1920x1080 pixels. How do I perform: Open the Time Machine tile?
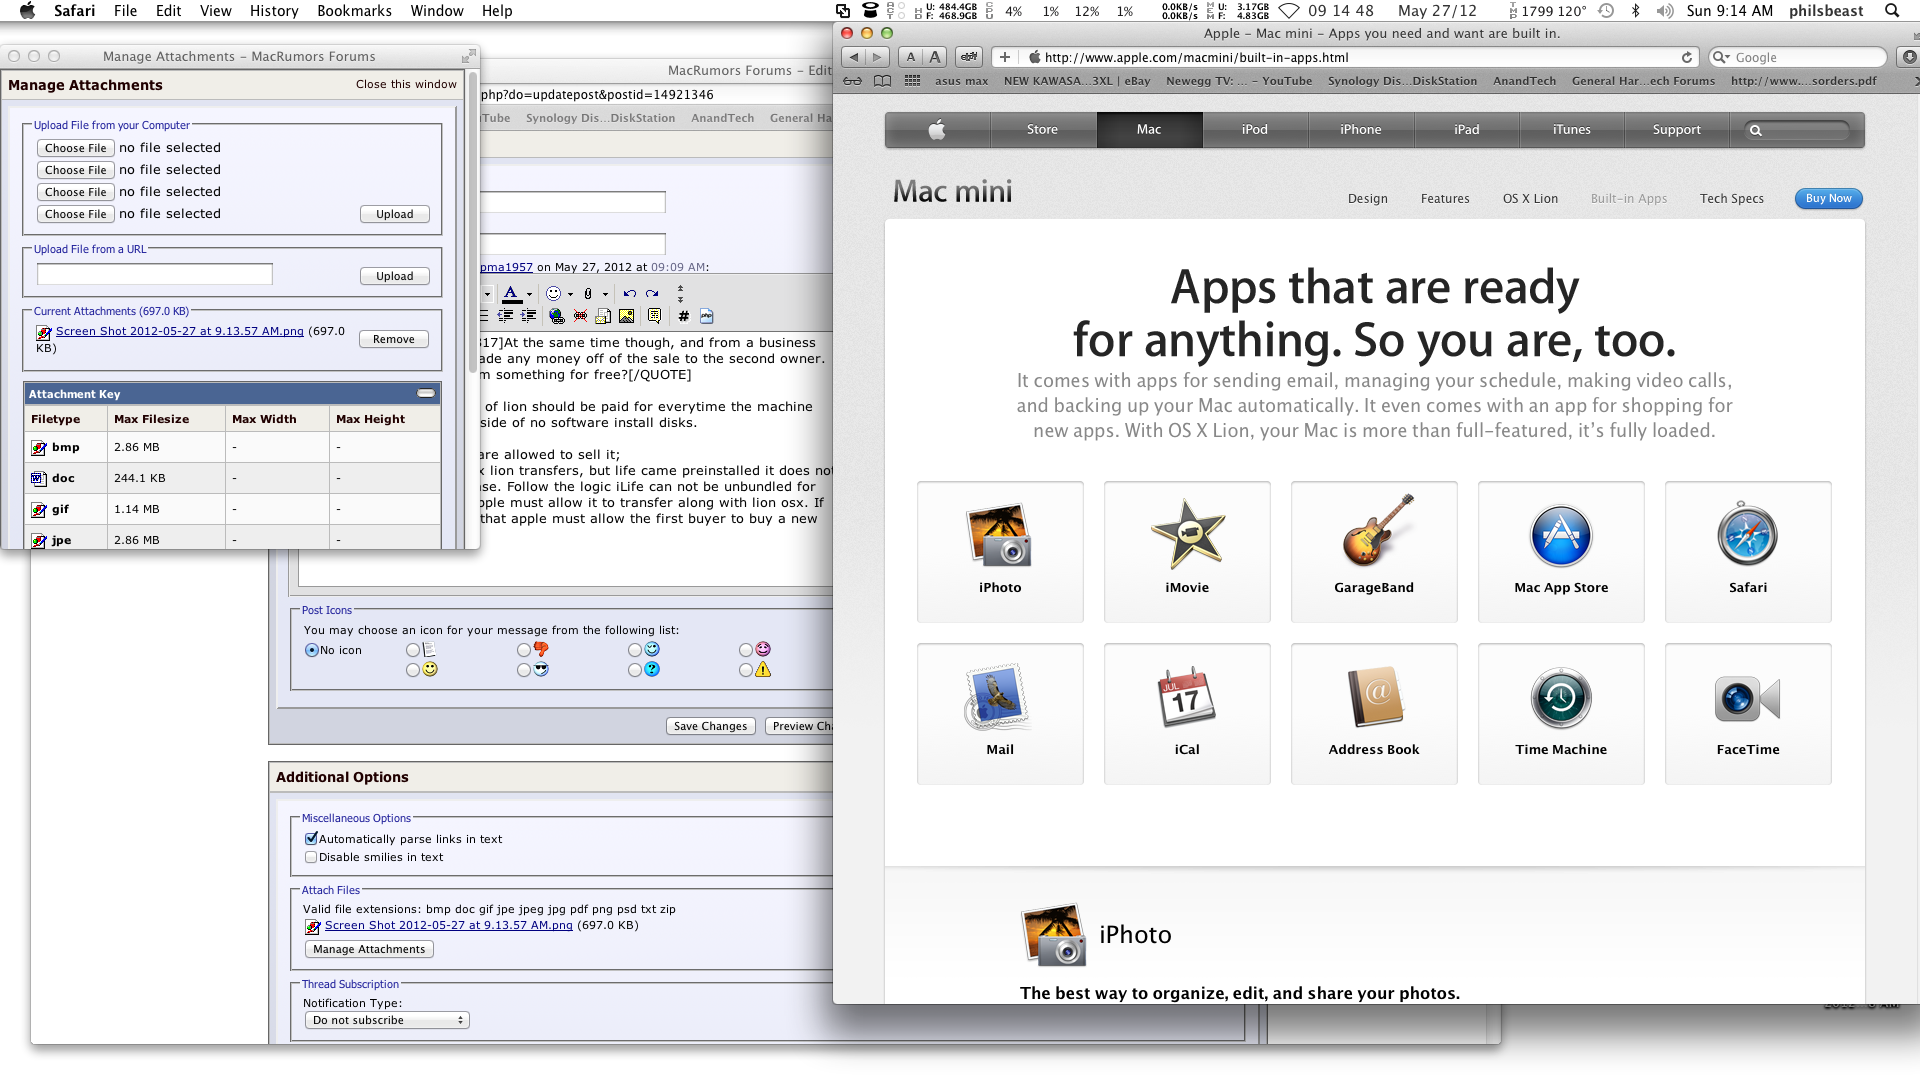click(1561, 714)
